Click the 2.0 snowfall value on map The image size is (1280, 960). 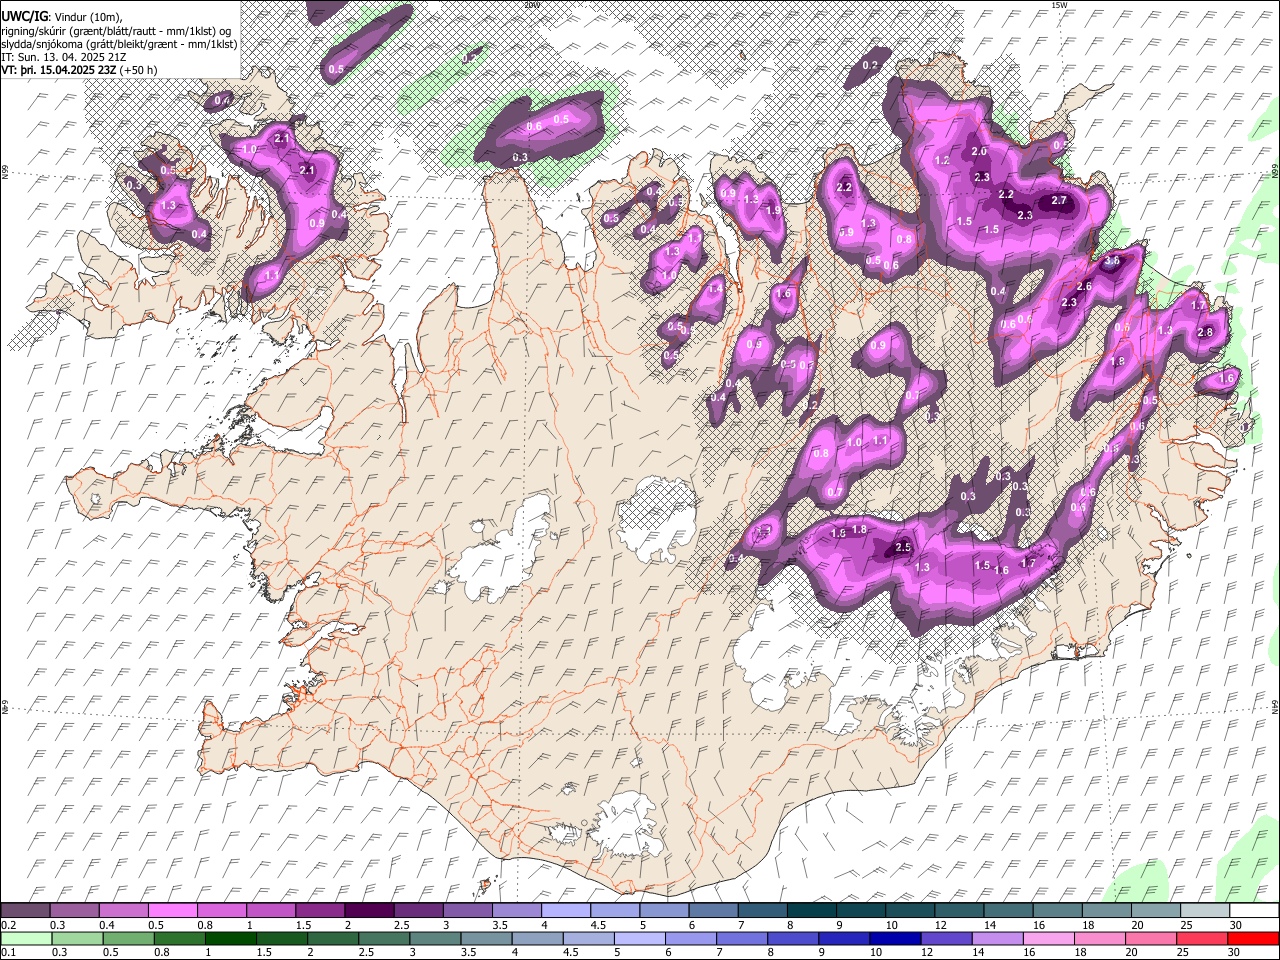[980, 152]
